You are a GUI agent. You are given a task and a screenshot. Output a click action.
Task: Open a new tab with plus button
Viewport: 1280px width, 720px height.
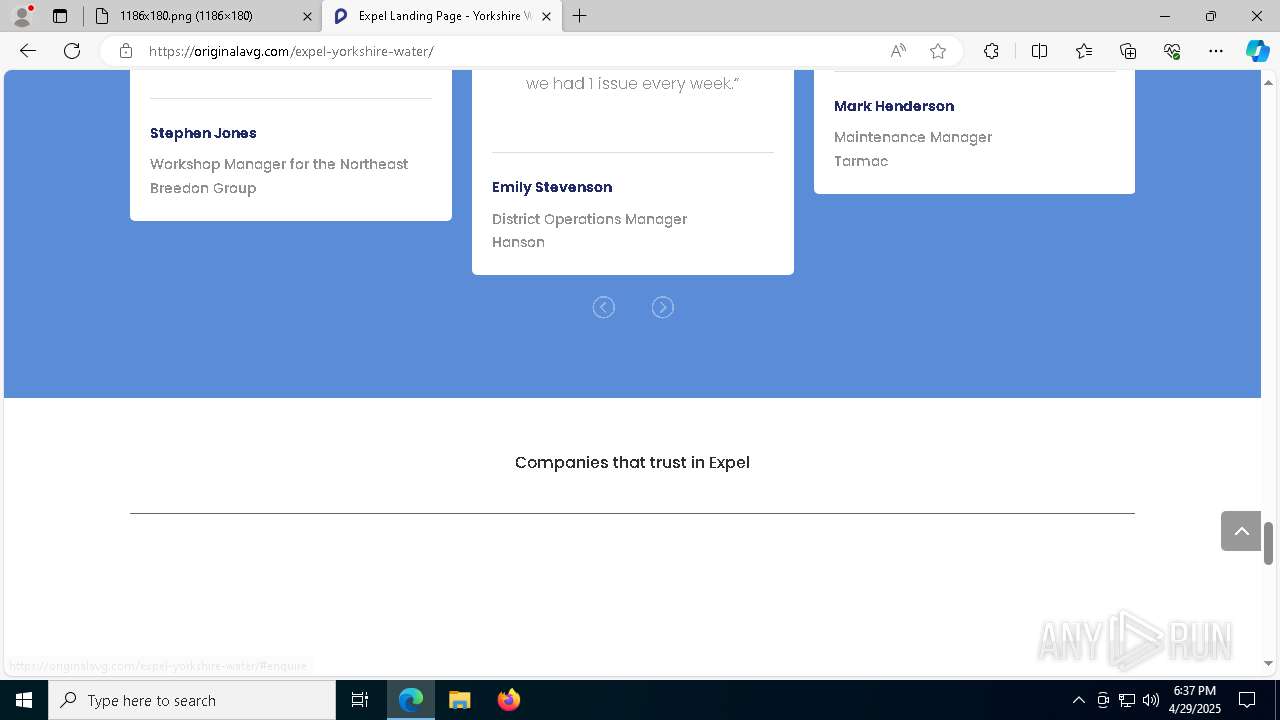tap(580, 16)
